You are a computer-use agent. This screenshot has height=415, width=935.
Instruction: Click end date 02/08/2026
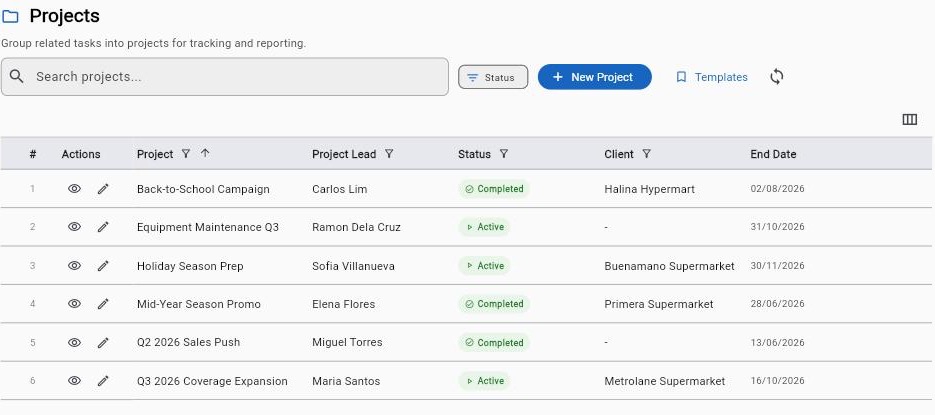click(x=777, y=189)
